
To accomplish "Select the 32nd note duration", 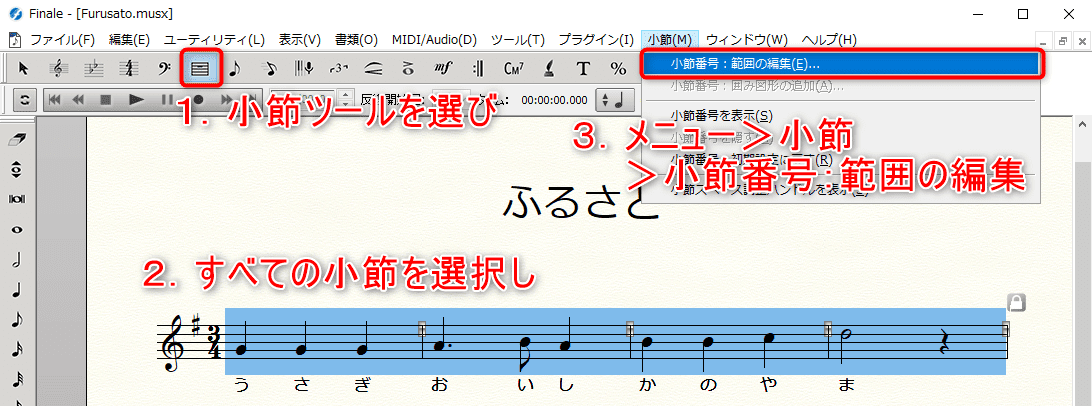I will click(x=16, y=380).
